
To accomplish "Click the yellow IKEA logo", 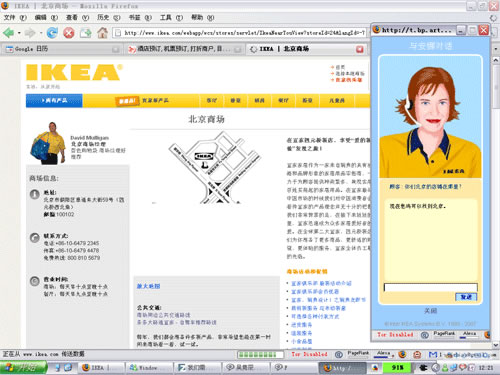I will [x=75, y=72].
